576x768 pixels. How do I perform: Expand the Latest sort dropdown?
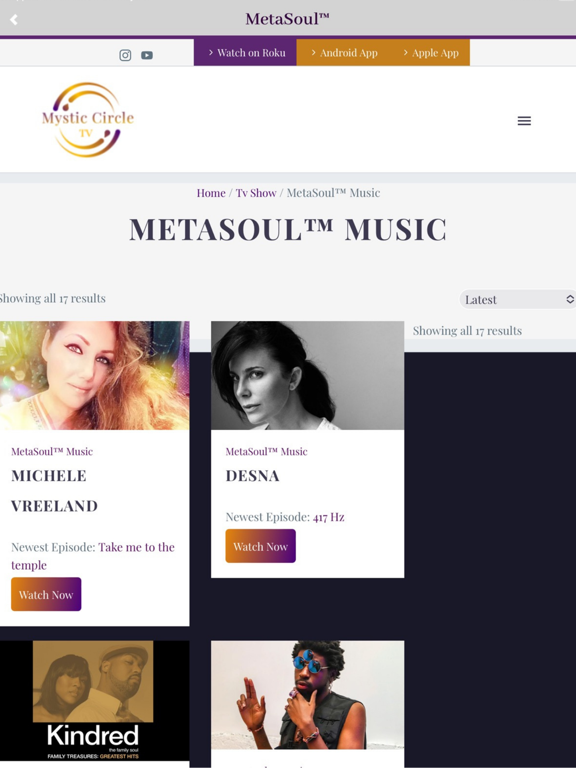tap(518, 299)
